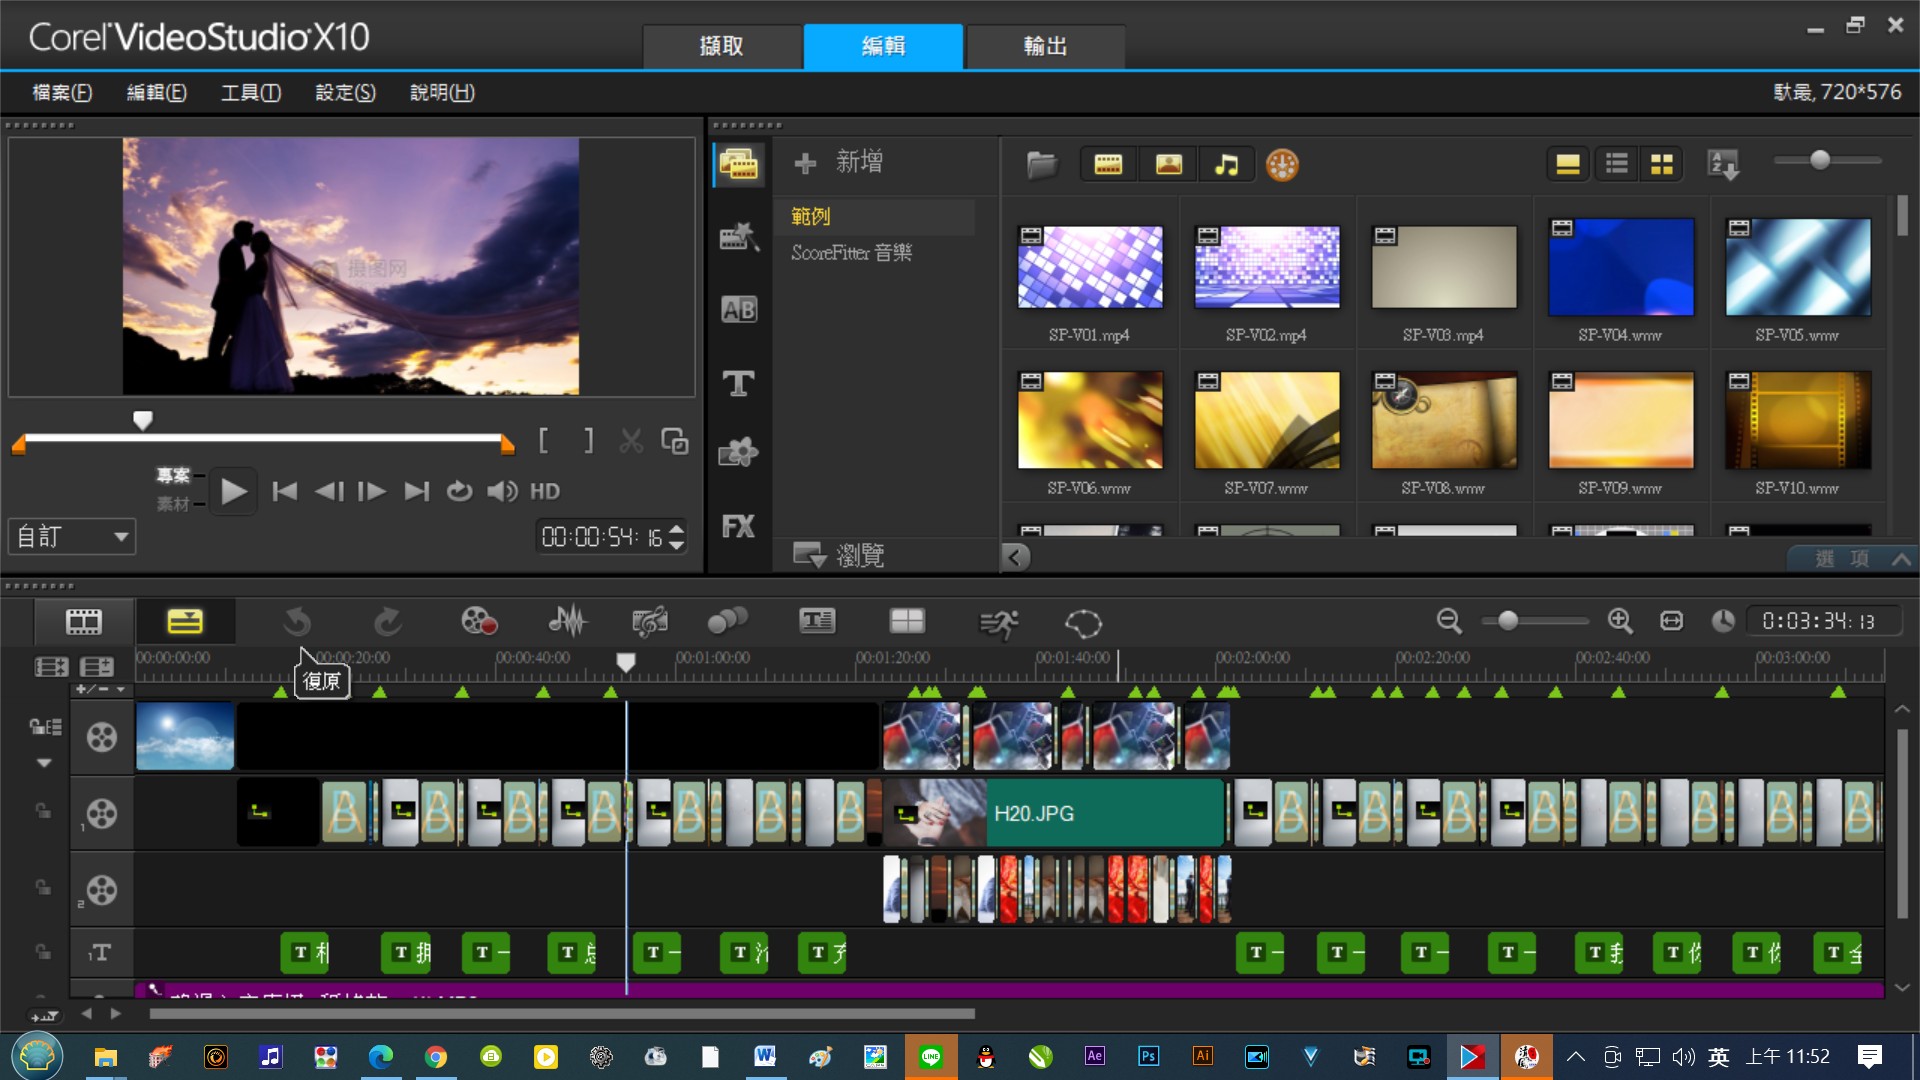
Task: Toggle repeat playback
Action: (x=459, y=491)
